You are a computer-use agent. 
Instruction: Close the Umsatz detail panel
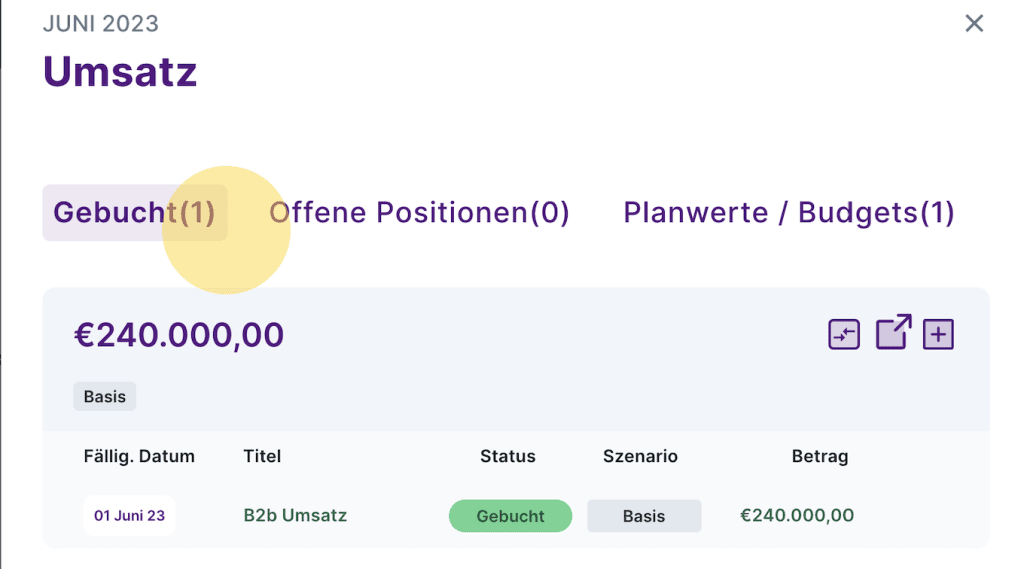(x=974, y=23)
